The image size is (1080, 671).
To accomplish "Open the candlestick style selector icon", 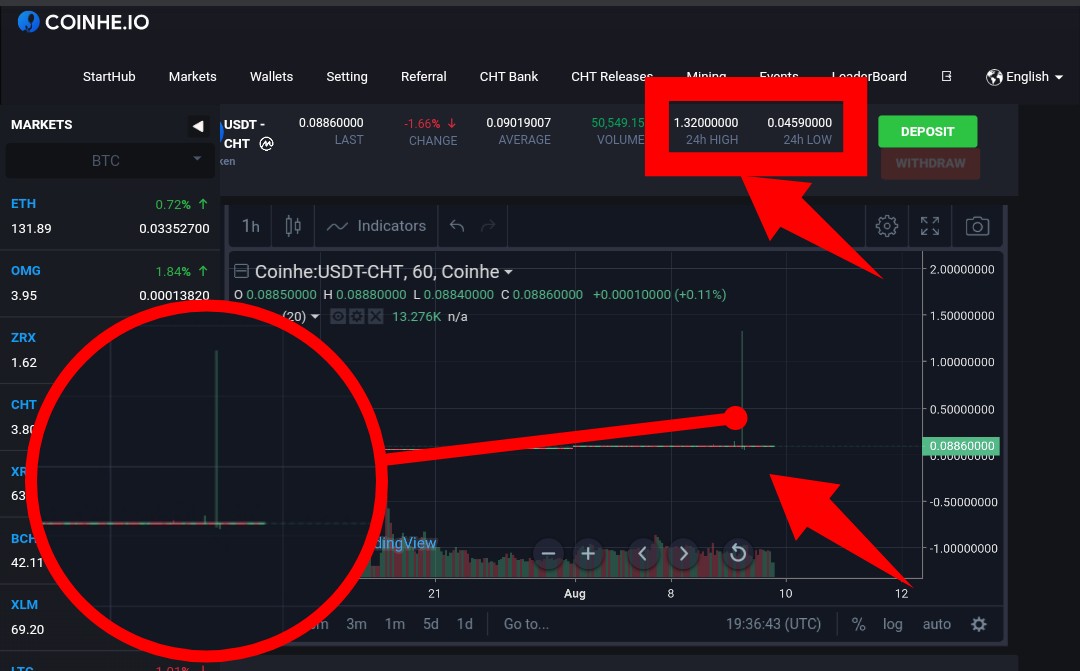I will [293, 226].
